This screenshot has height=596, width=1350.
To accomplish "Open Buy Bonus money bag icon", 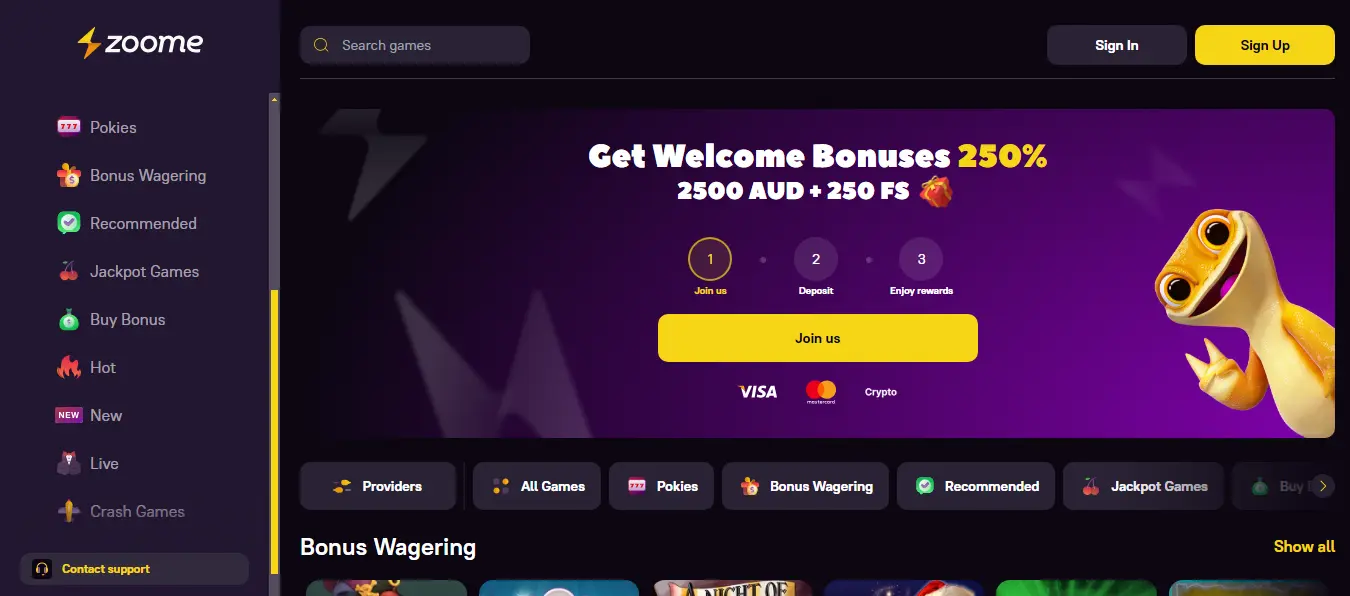I will point(68,319).
